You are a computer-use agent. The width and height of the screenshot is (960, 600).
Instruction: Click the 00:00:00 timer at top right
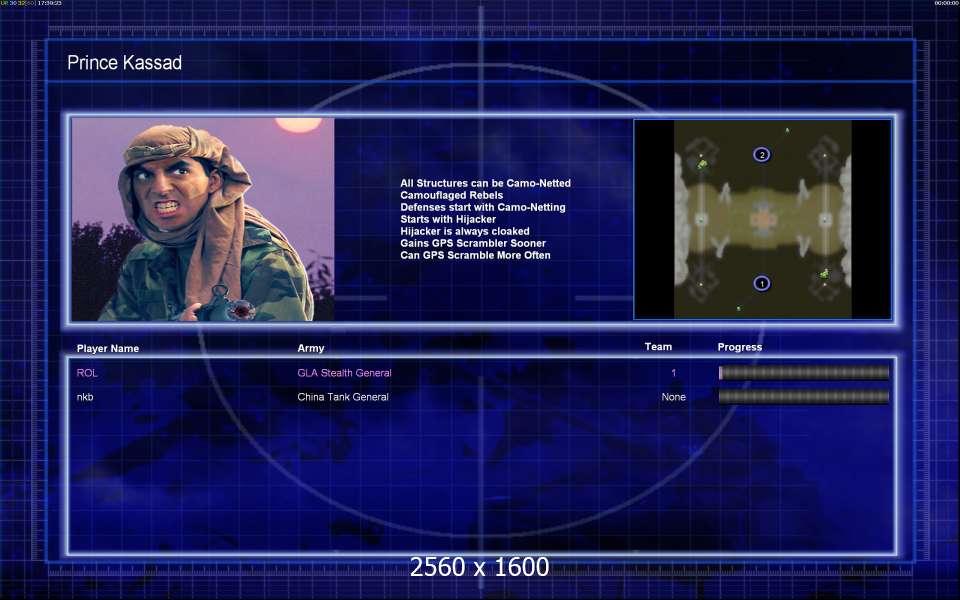tap(946, 3)
